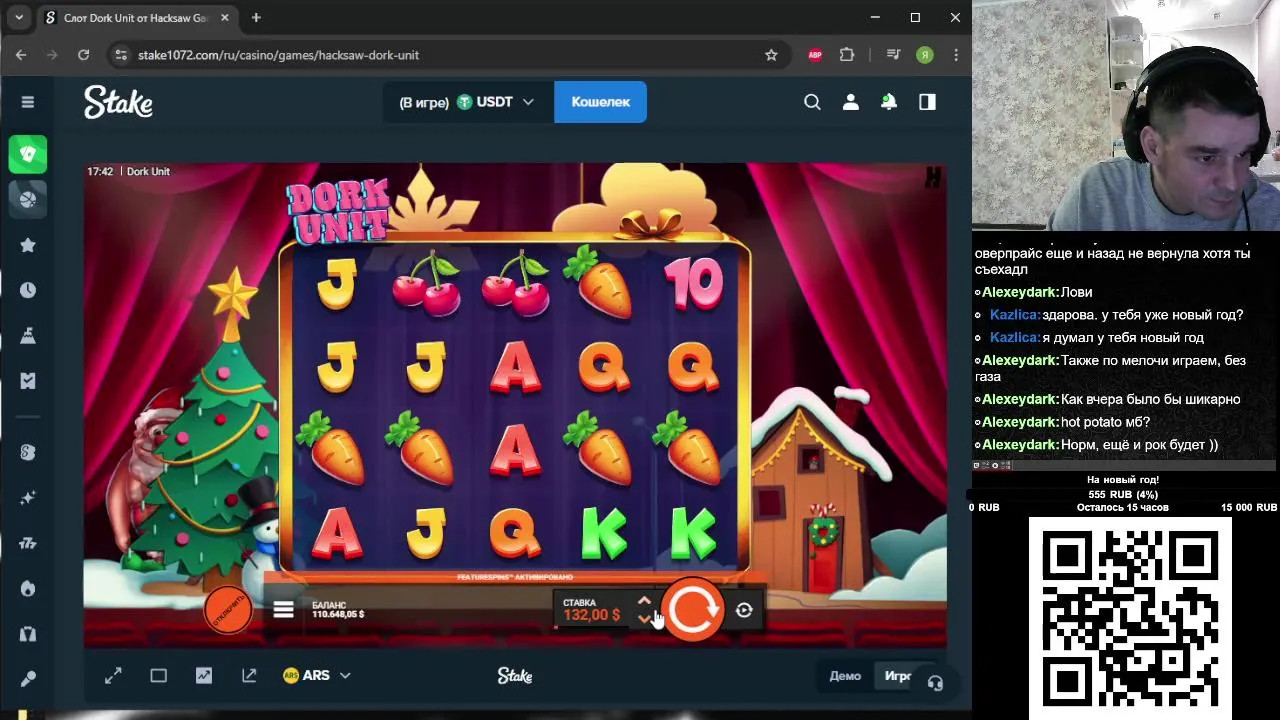The image size is (1280, 720).
Task: Open the search magnifier in Stake header
Action: point(812,102)
